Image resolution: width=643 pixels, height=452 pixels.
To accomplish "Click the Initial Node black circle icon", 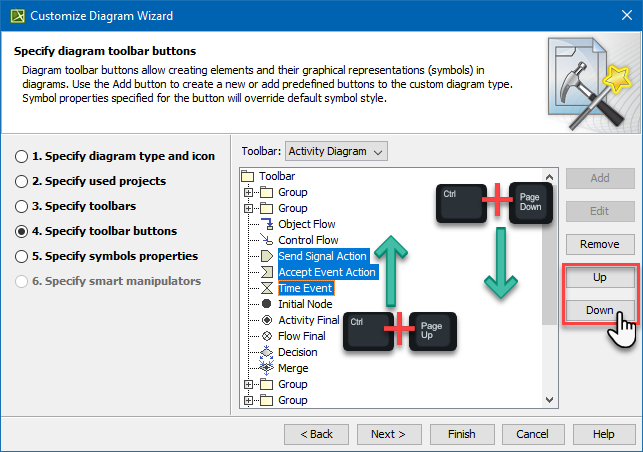I will 267,304.
